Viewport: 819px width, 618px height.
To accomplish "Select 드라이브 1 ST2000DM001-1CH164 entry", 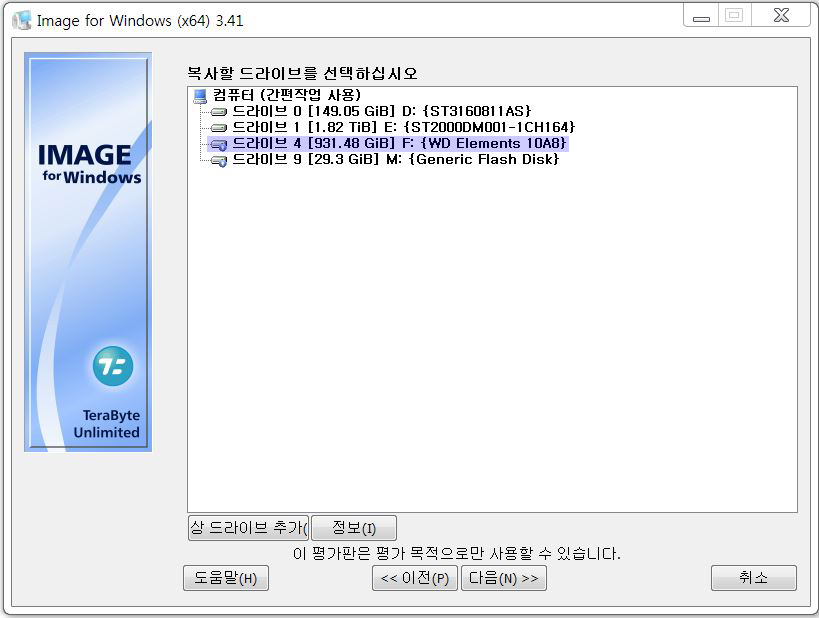I will (403, 127).
